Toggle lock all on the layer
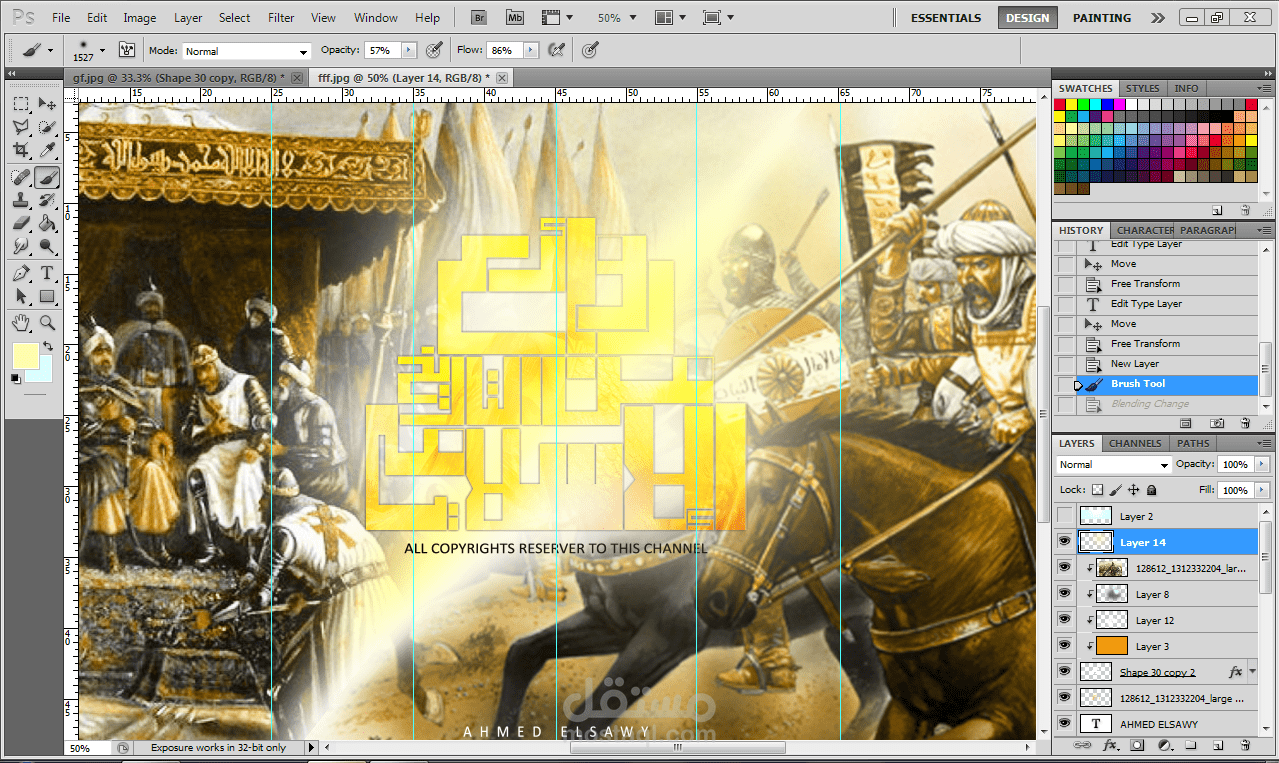1279x763 pixels. point(1151,490)
